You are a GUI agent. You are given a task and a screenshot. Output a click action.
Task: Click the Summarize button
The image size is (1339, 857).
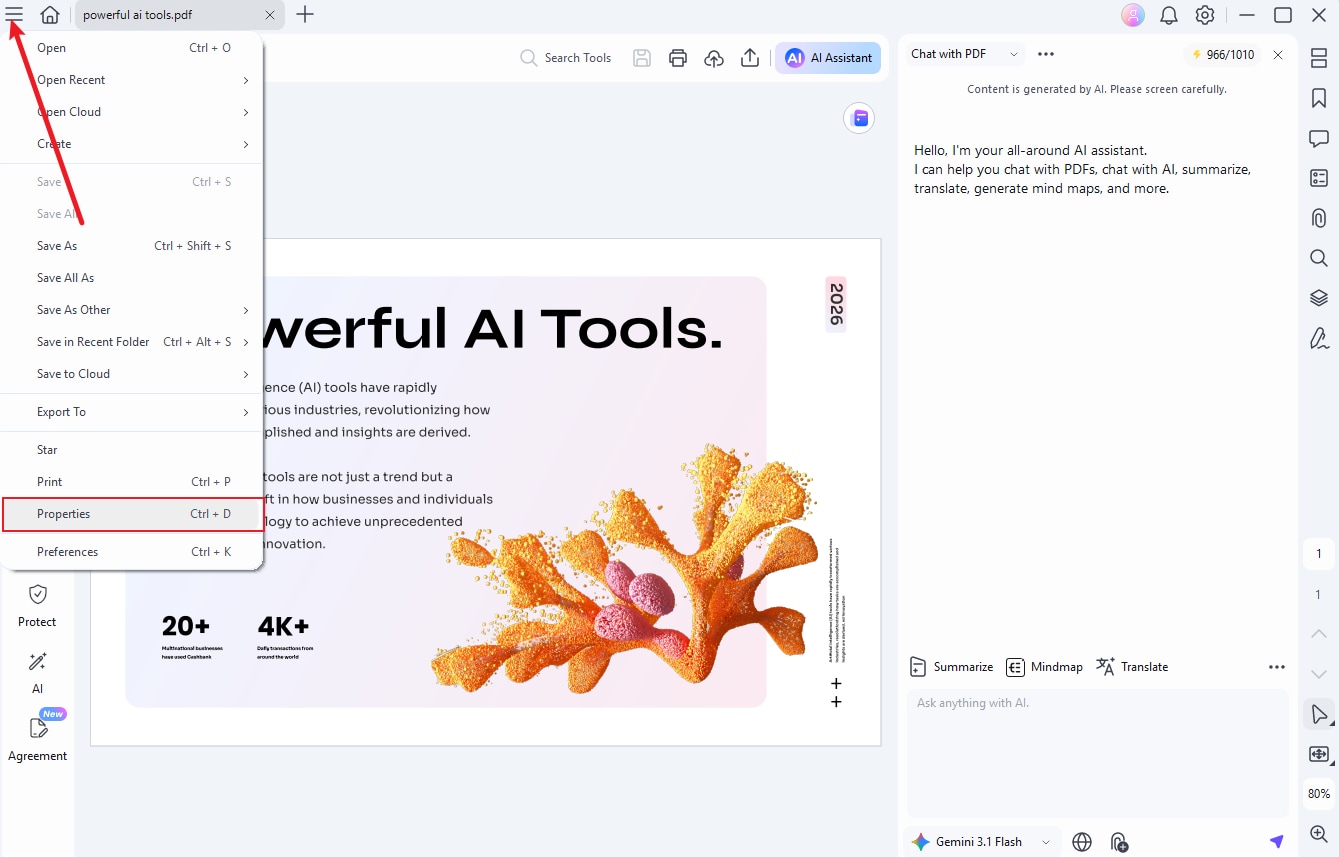coord(951,667)
